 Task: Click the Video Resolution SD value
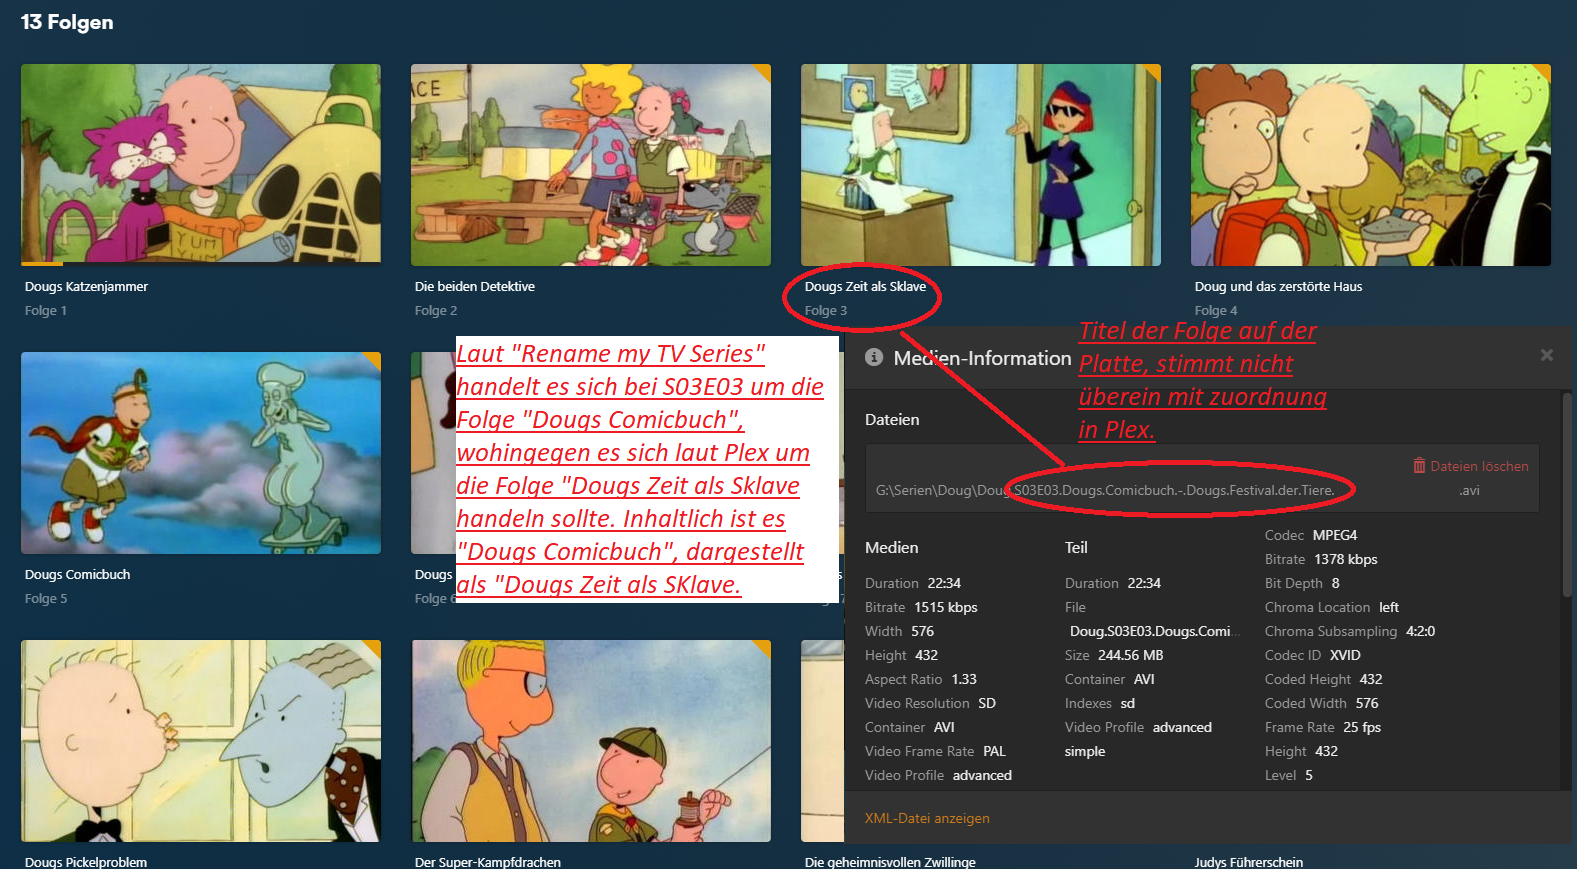(987, 703)
